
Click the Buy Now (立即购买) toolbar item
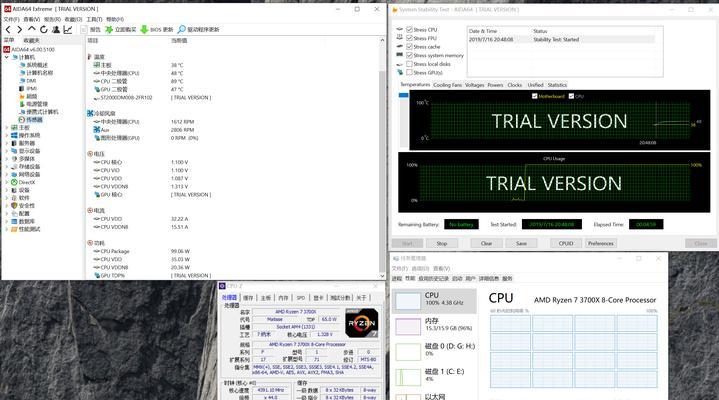point(121,29)
